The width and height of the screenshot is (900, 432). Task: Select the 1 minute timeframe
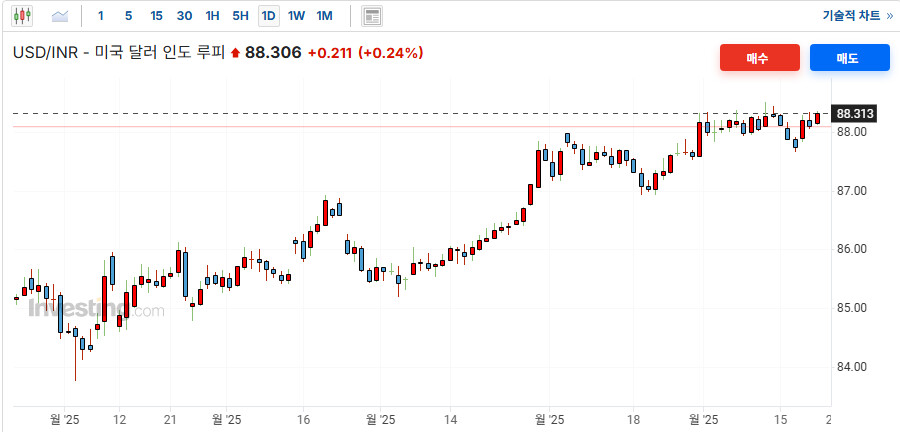[x=101, y=16]
